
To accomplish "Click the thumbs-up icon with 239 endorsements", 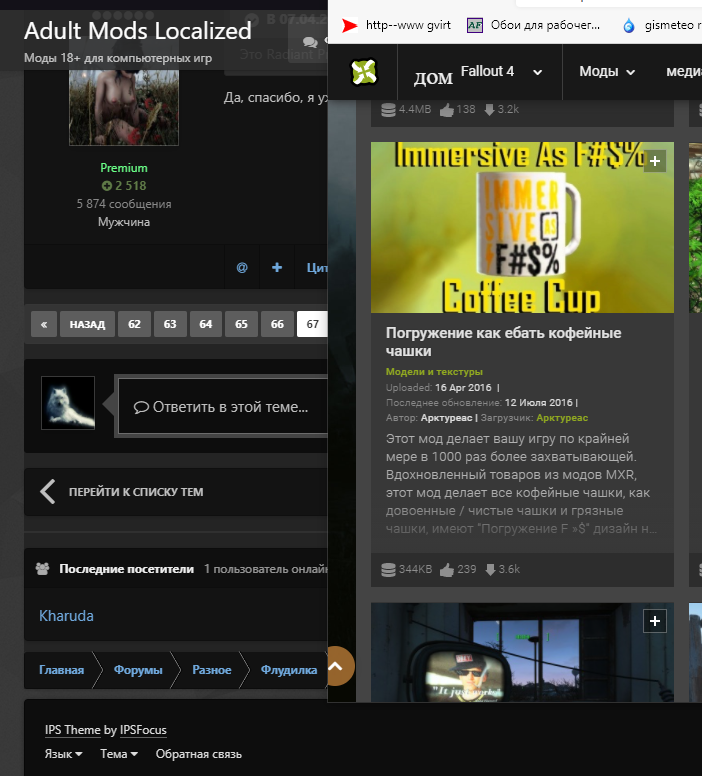I will pyautogui.click(x=446, y=569).
